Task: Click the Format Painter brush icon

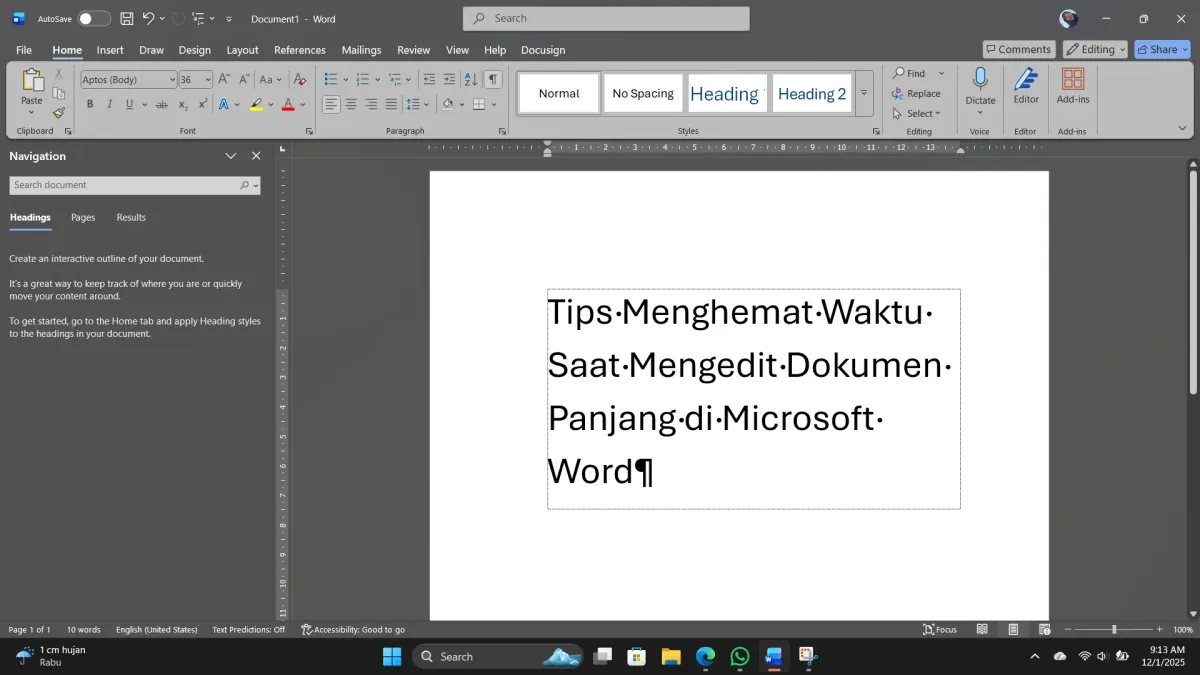Action: tap(59, 113)
